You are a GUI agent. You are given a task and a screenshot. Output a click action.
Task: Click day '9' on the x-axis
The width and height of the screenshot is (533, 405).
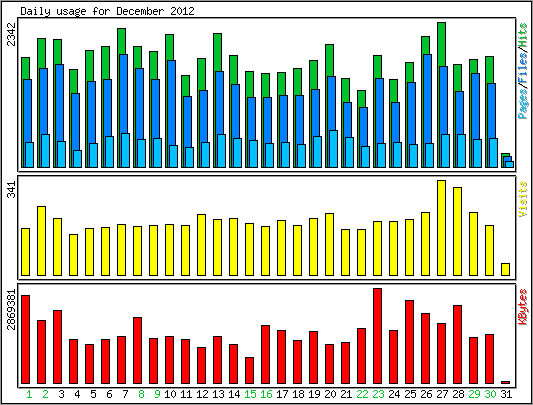click(157, 394)
